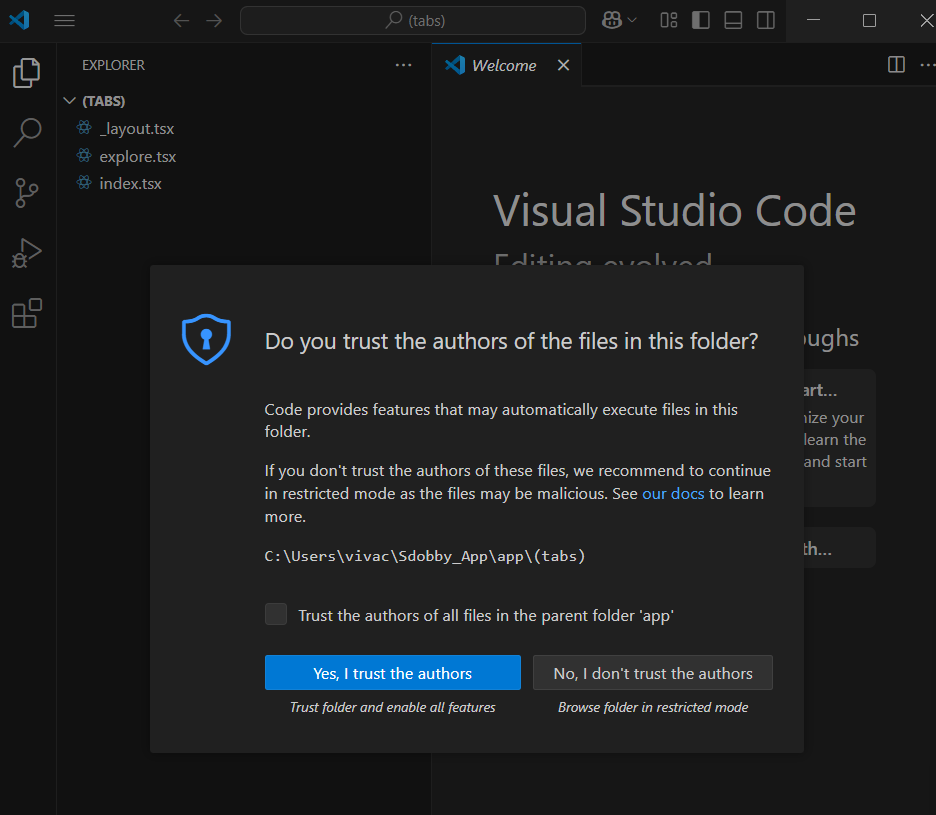Close the Welcome tab
The width and height of the screenshot is (936, 815).
click(564, 65)
